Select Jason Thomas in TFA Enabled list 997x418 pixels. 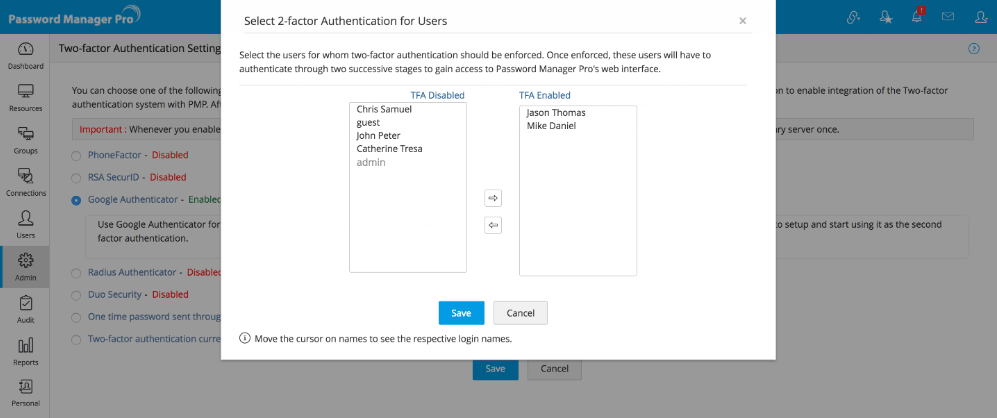click(556, 113)
